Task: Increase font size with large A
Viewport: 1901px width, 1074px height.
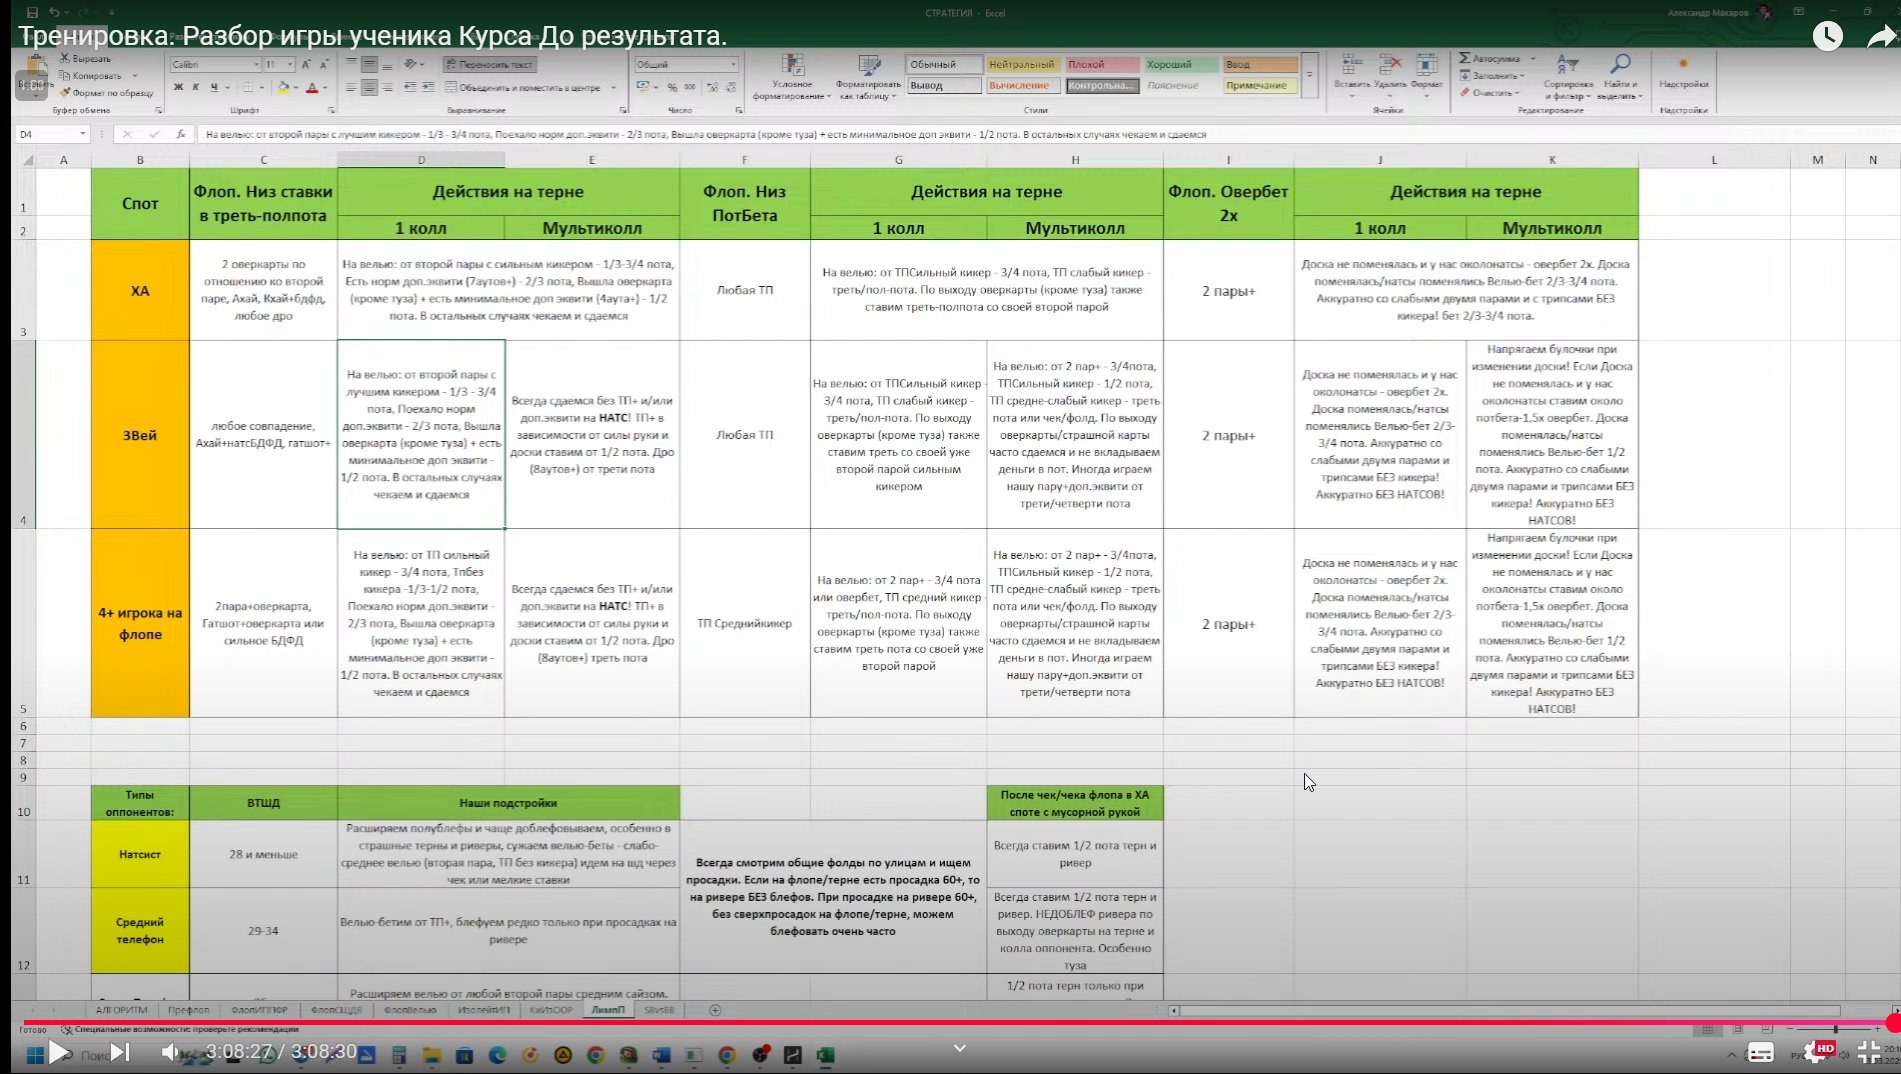Action: pyautogui.click(x=306, y=64)
